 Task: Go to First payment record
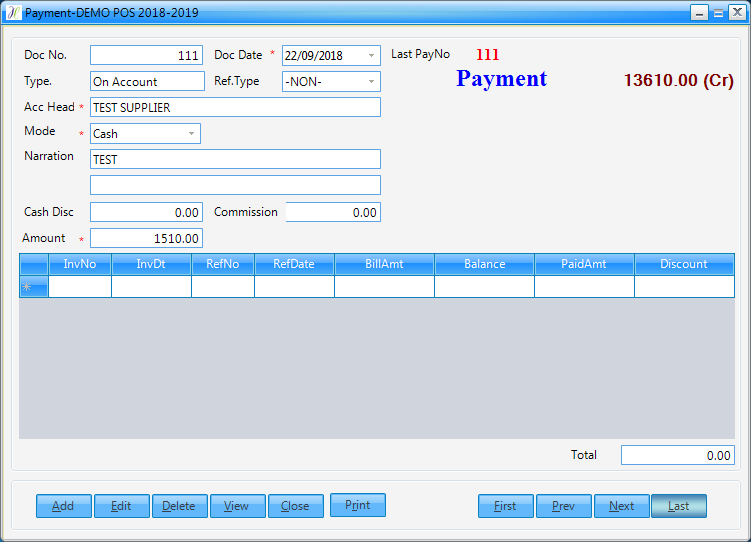click(x=505, y=506)
